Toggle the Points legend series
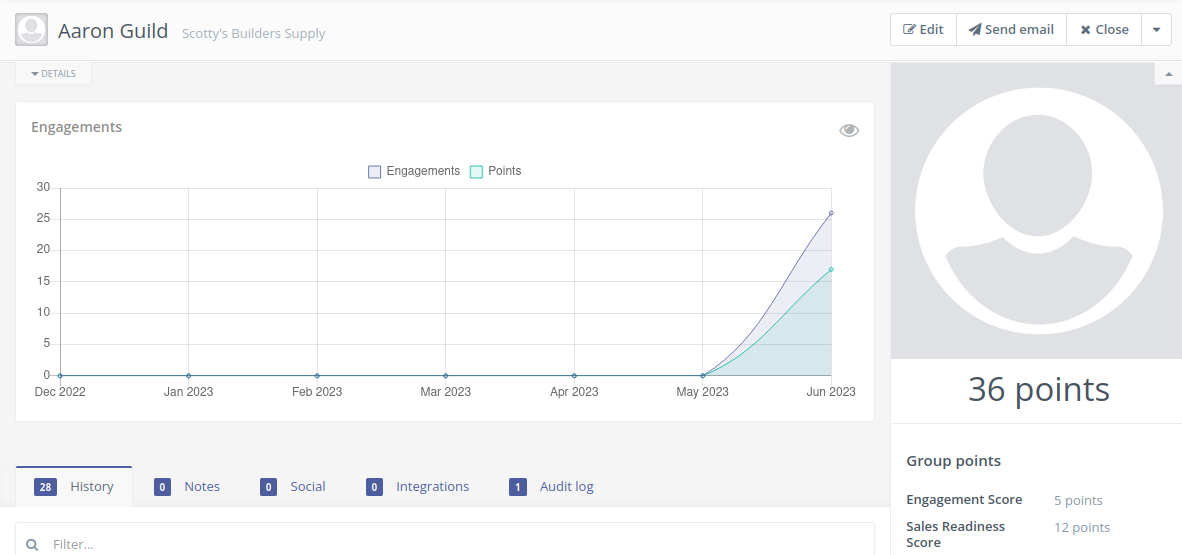Viewport: 1182px width, 555px height. (x=496, y=171)
